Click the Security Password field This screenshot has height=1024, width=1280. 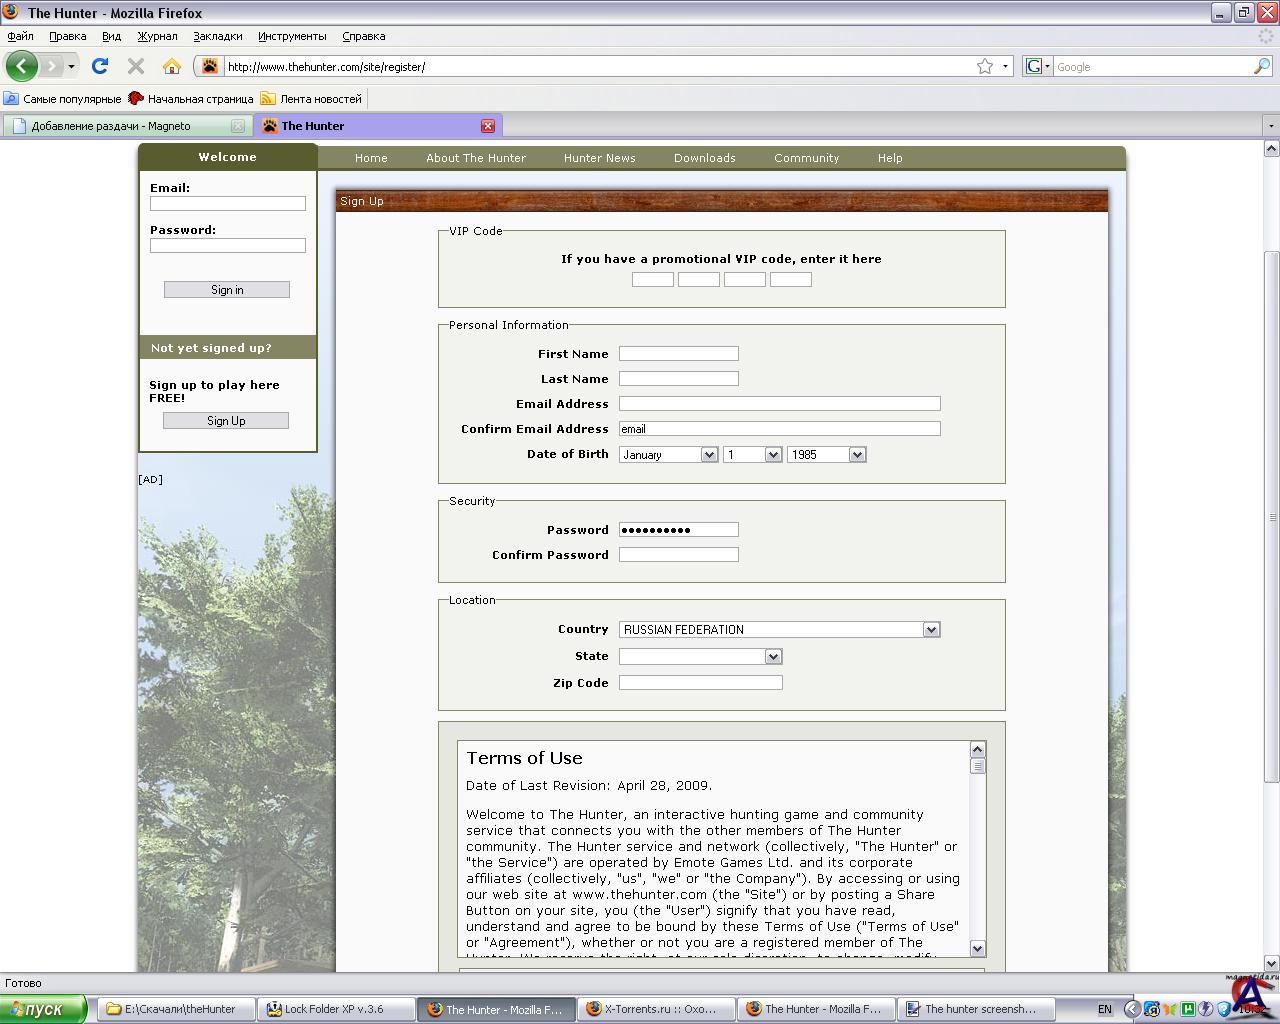[679, 529]
